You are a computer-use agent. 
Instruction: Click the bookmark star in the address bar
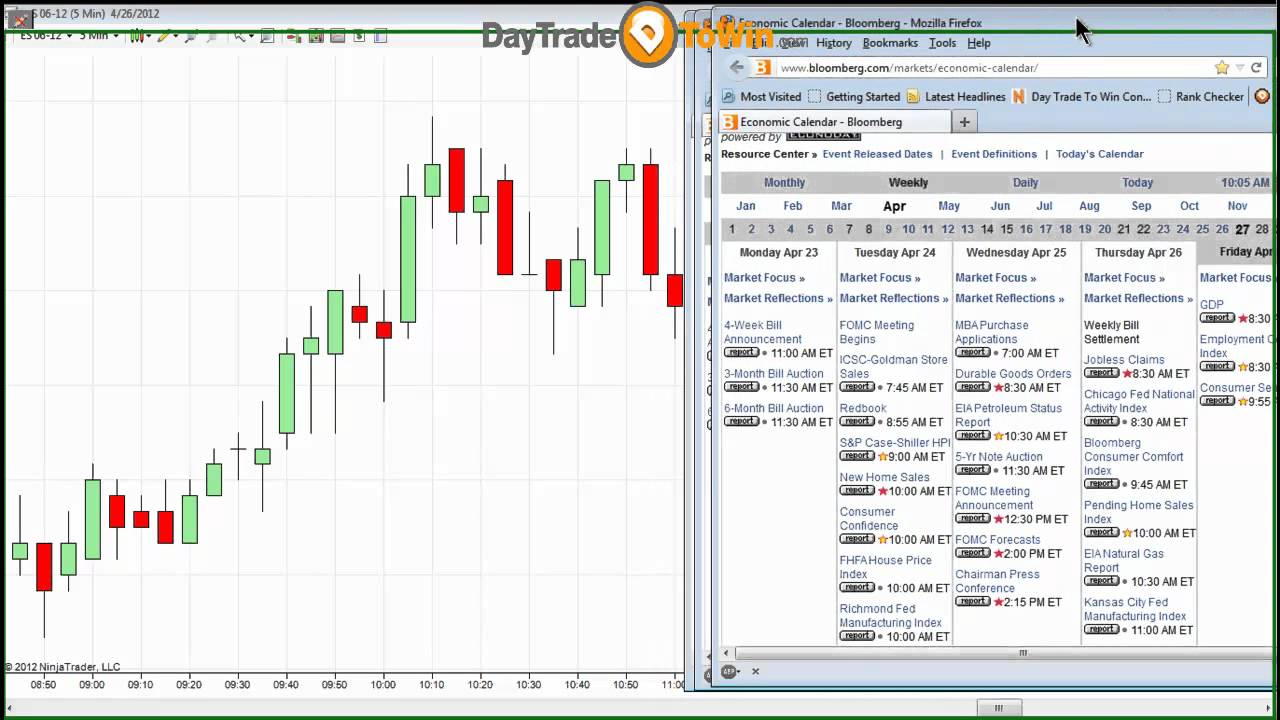pos(1222,68)
